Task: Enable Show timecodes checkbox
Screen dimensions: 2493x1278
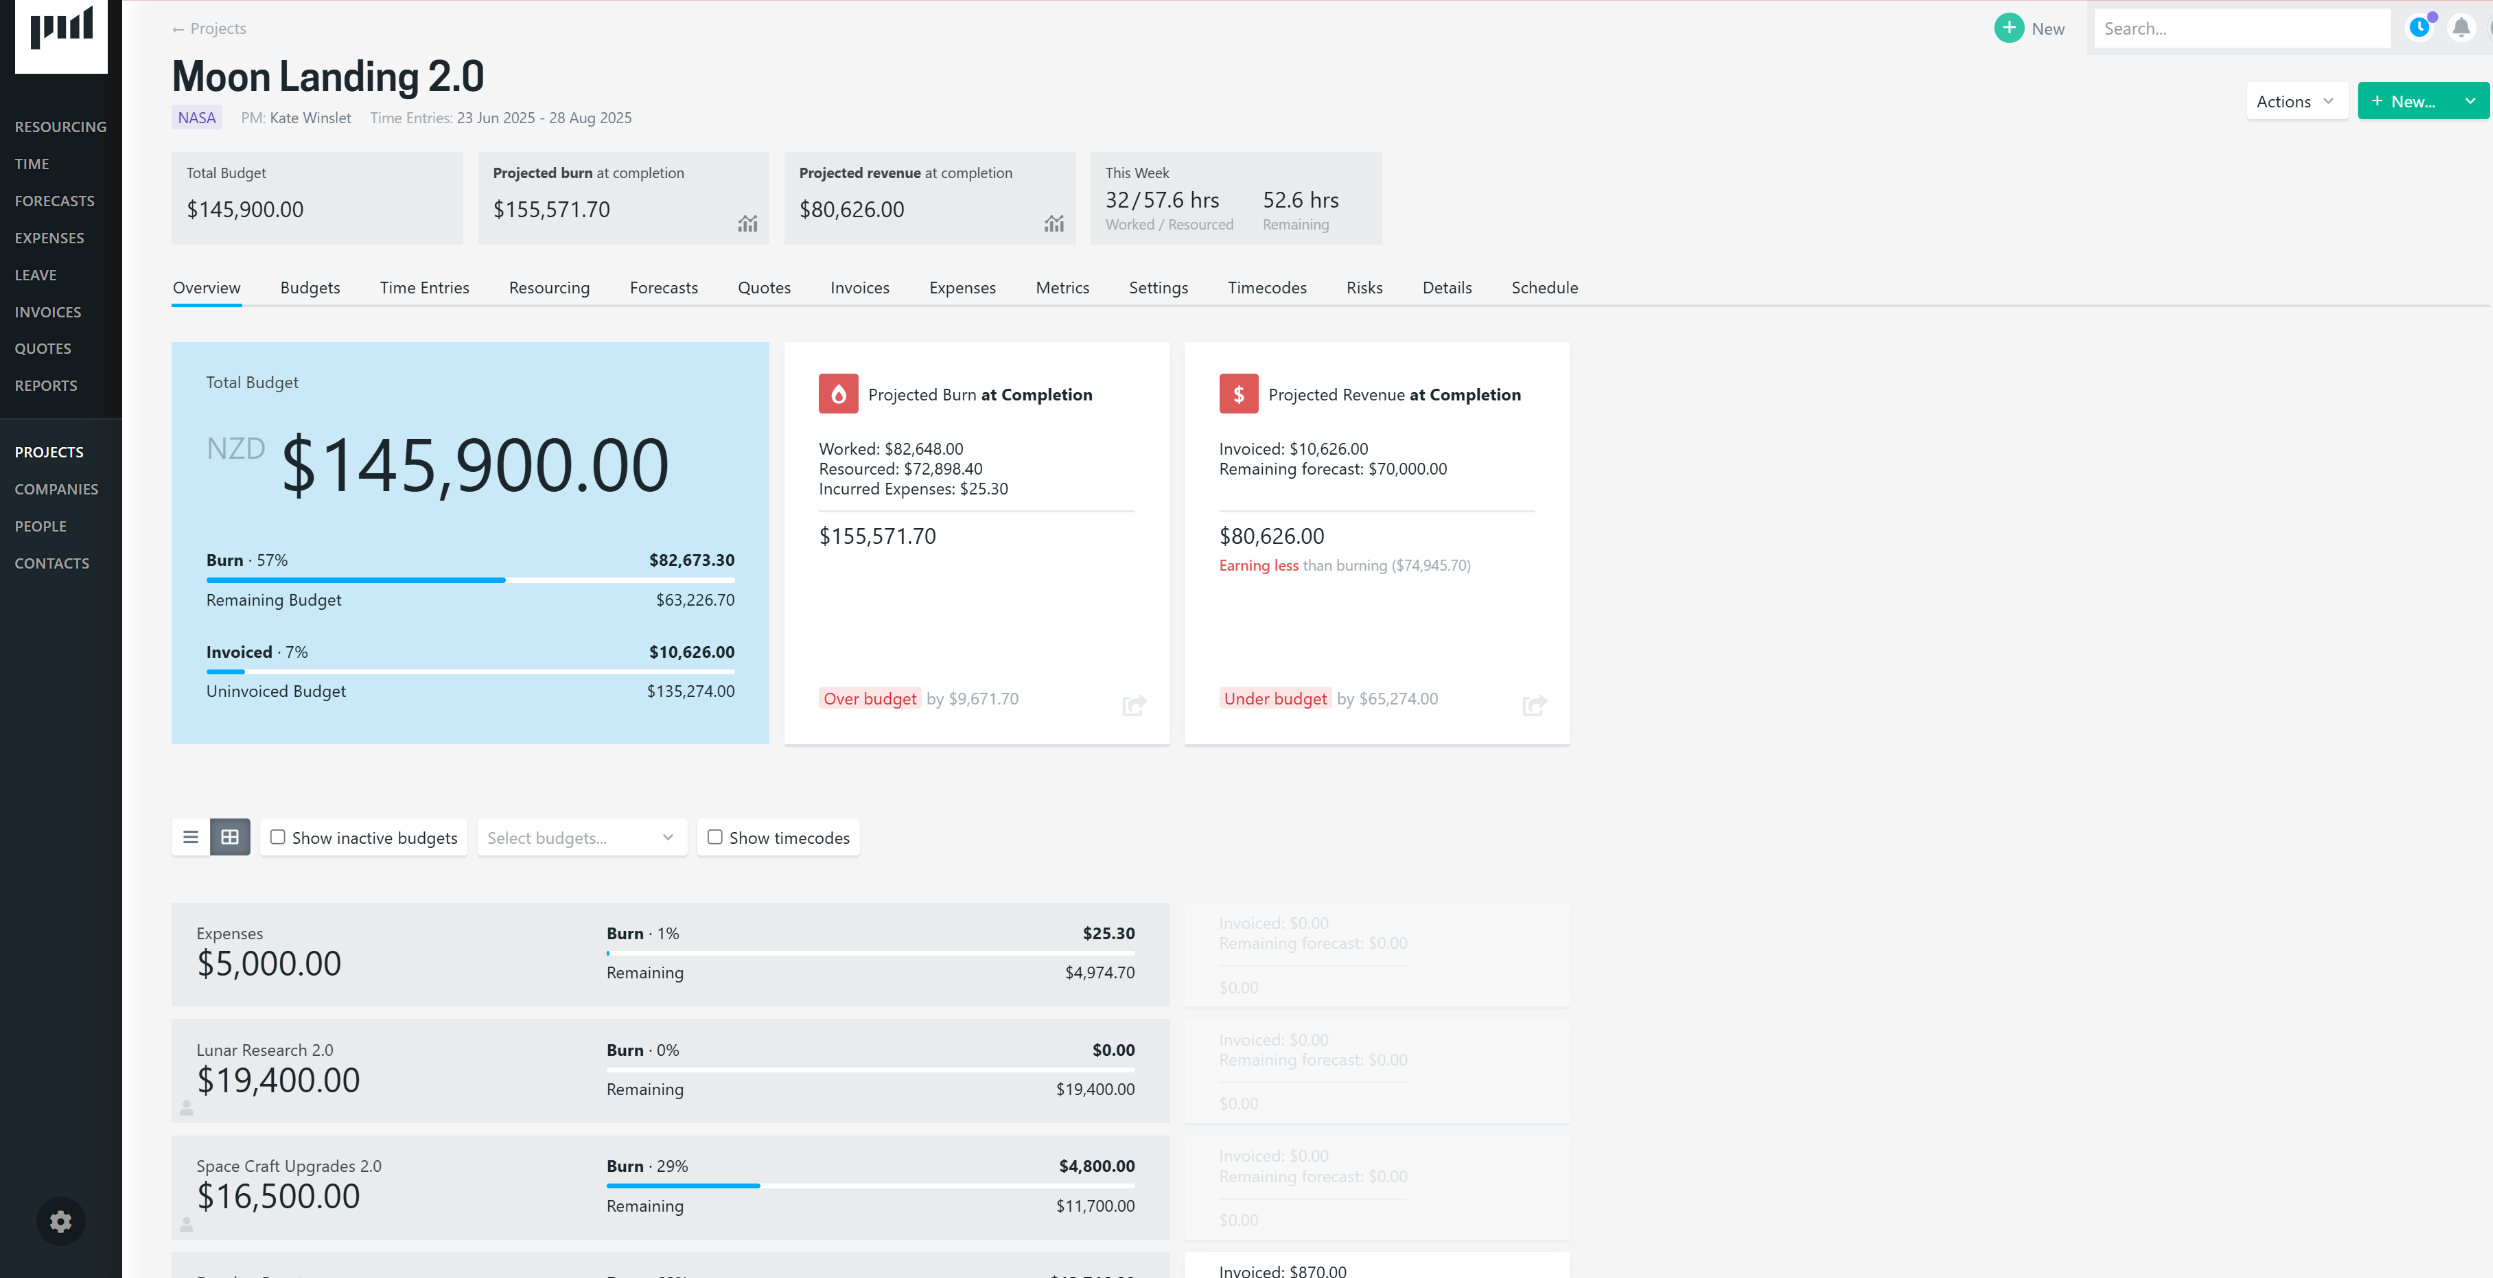Action: point(715,837)
